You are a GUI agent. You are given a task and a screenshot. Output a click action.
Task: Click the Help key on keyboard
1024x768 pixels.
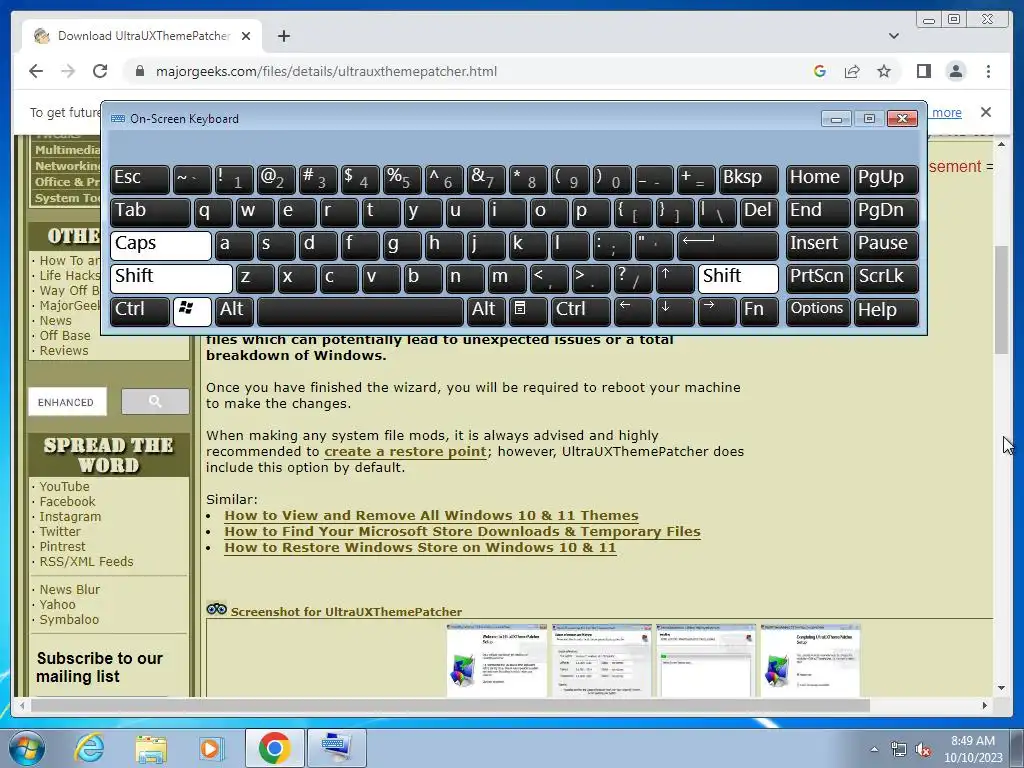click(886, 311)
